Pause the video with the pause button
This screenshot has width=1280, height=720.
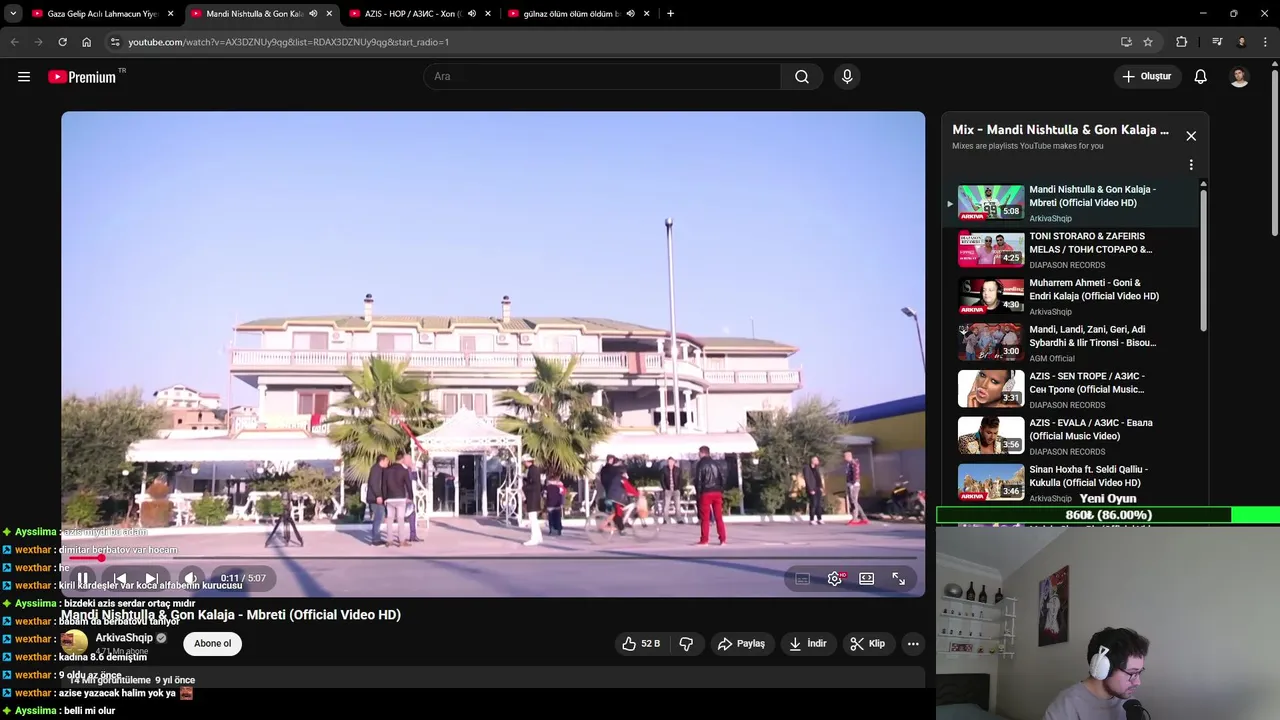coord(84,579)
